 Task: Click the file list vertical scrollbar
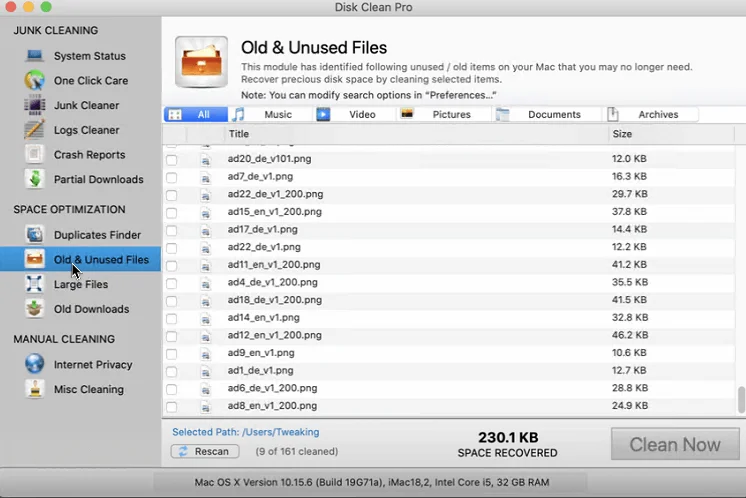point(741,400)
